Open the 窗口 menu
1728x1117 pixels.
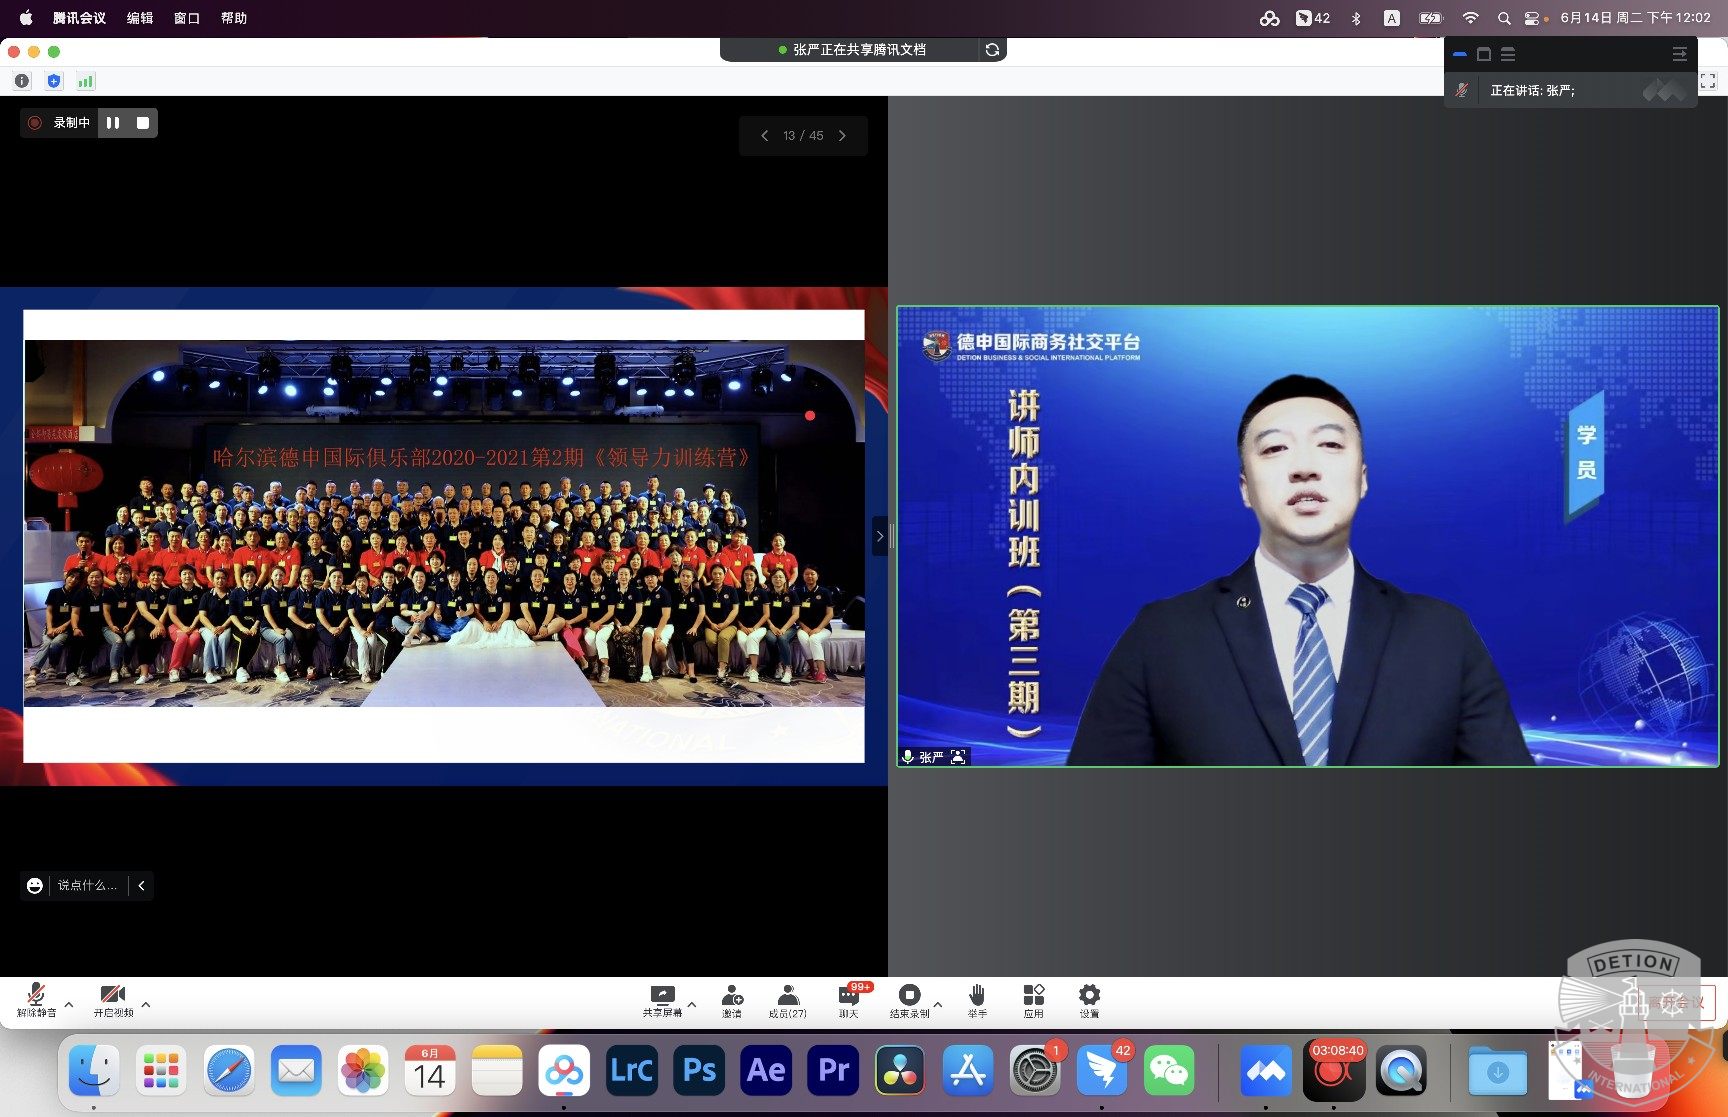[x=187, y=18]
